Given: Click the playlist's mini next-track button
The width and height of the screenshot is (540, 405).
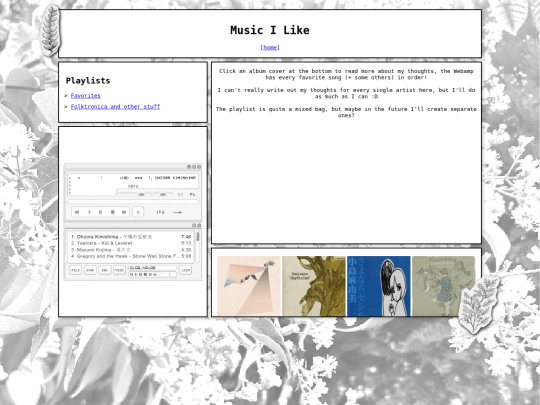Looking at the screenshot, I should (150, 274).
